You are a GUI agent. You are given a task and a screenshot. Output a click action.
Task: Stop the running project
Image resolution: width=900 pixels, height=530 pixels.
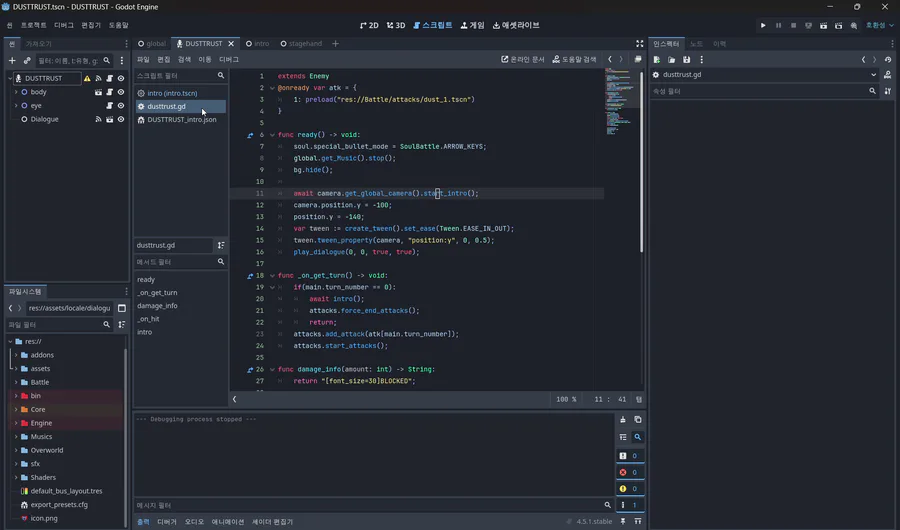click(x=793, y=25)
